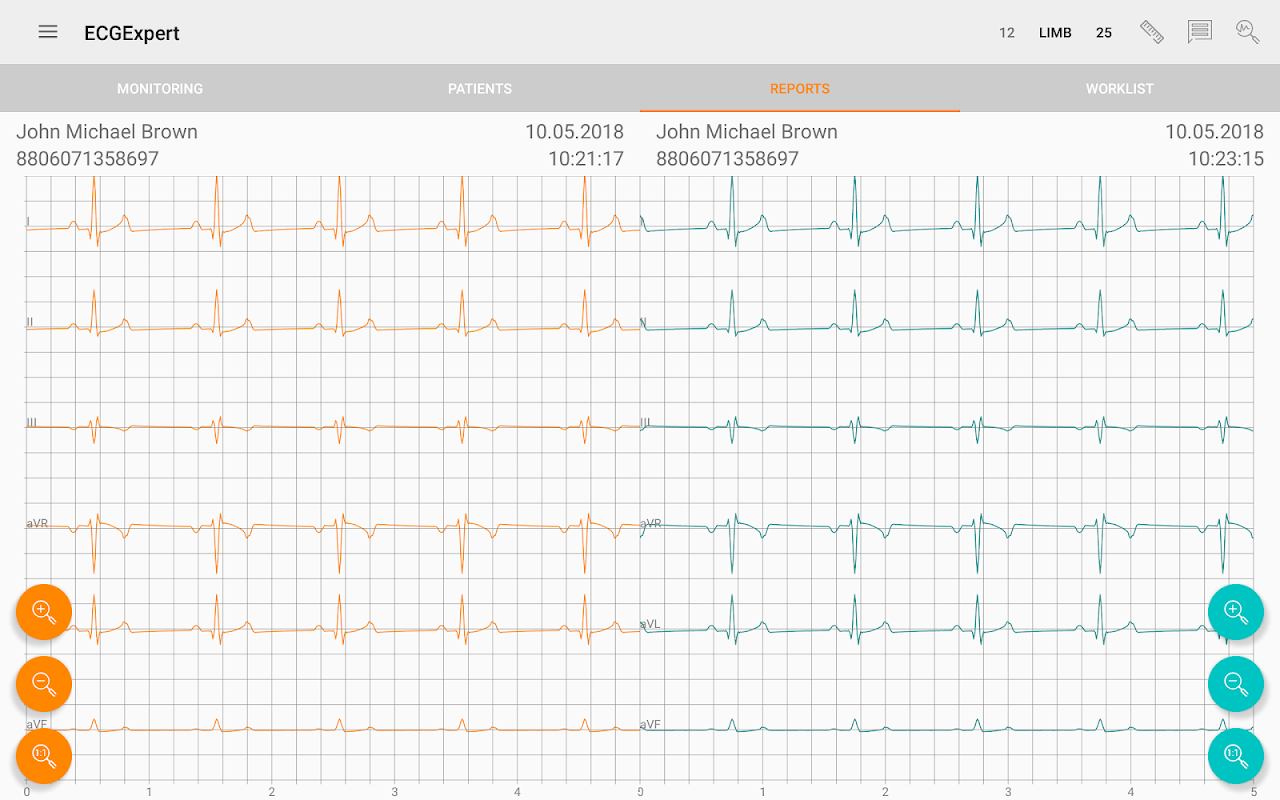
Task: Open the hamburger navigation menu
Action: [x=48, y=32]
